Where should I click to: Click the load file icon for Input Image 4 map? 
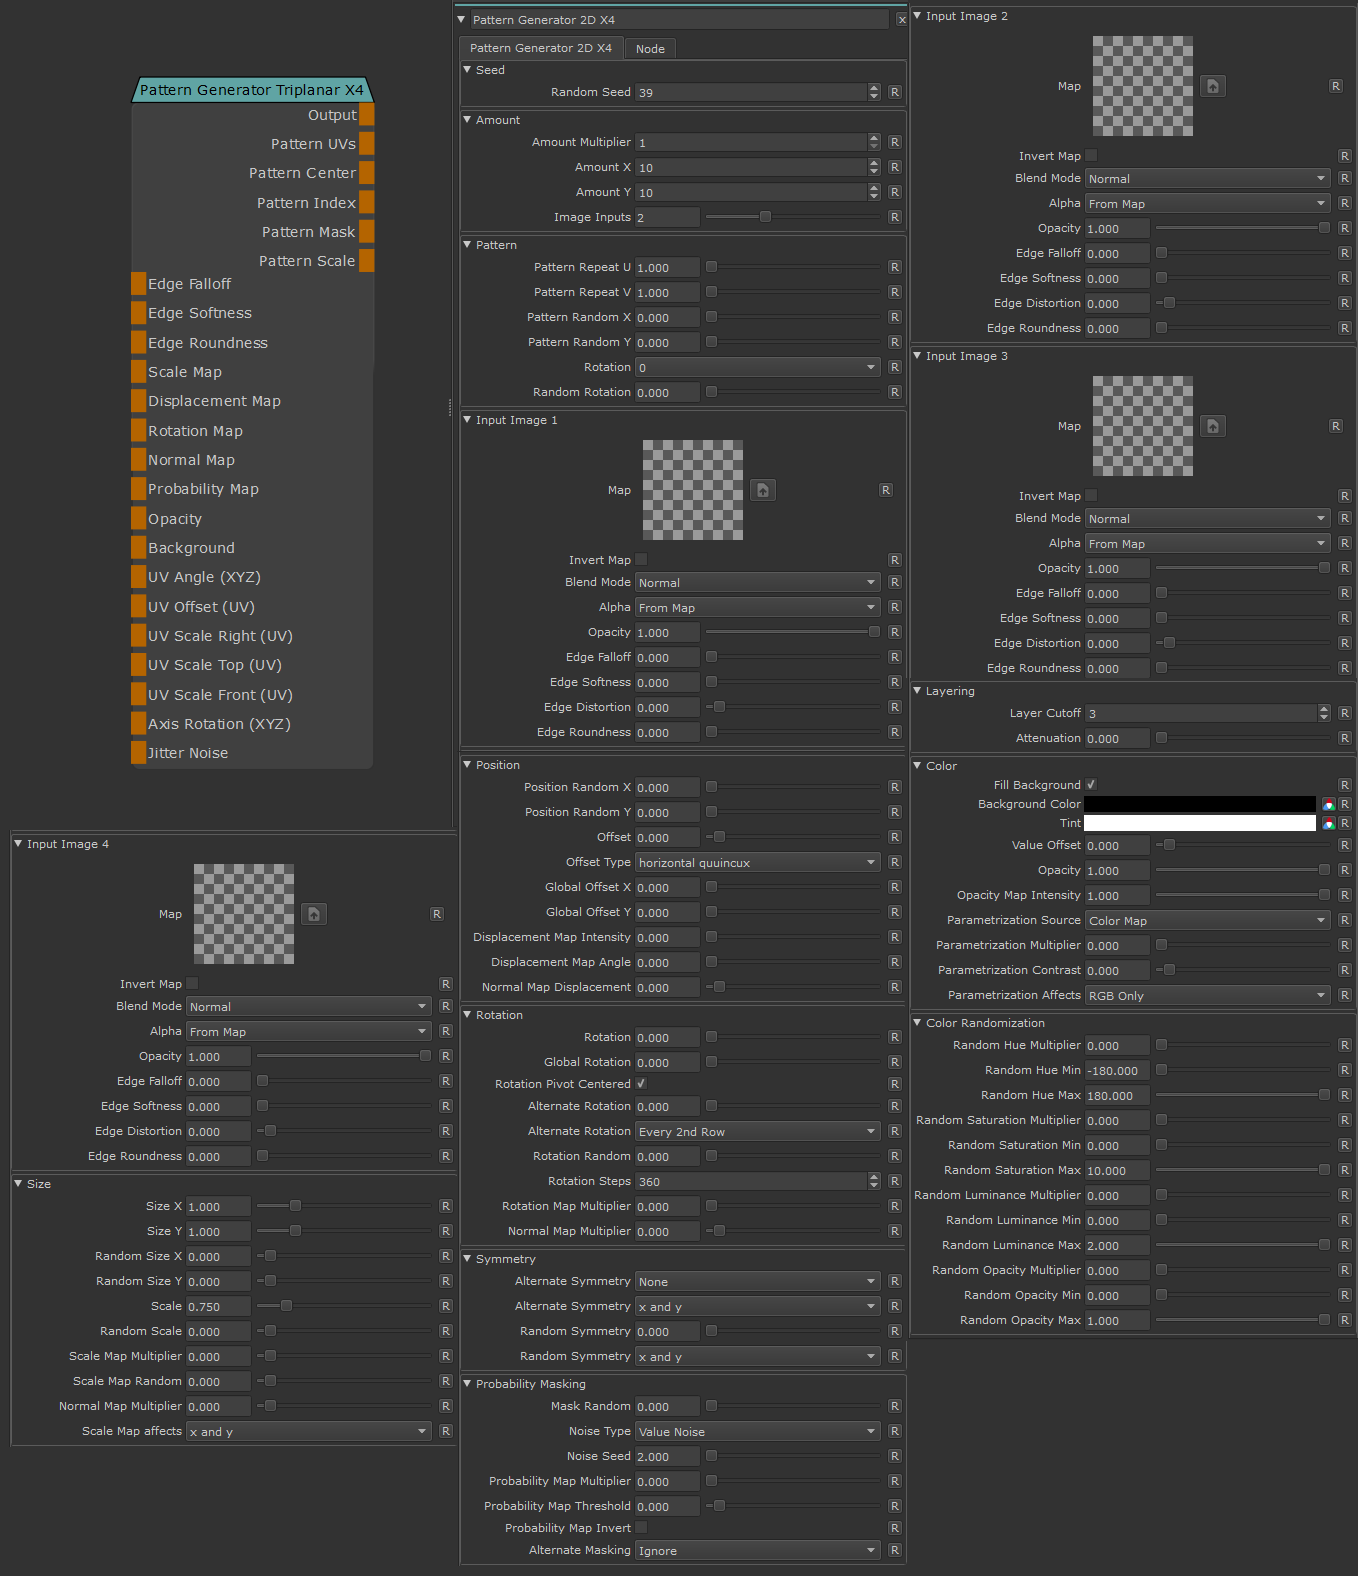point(314,914)
